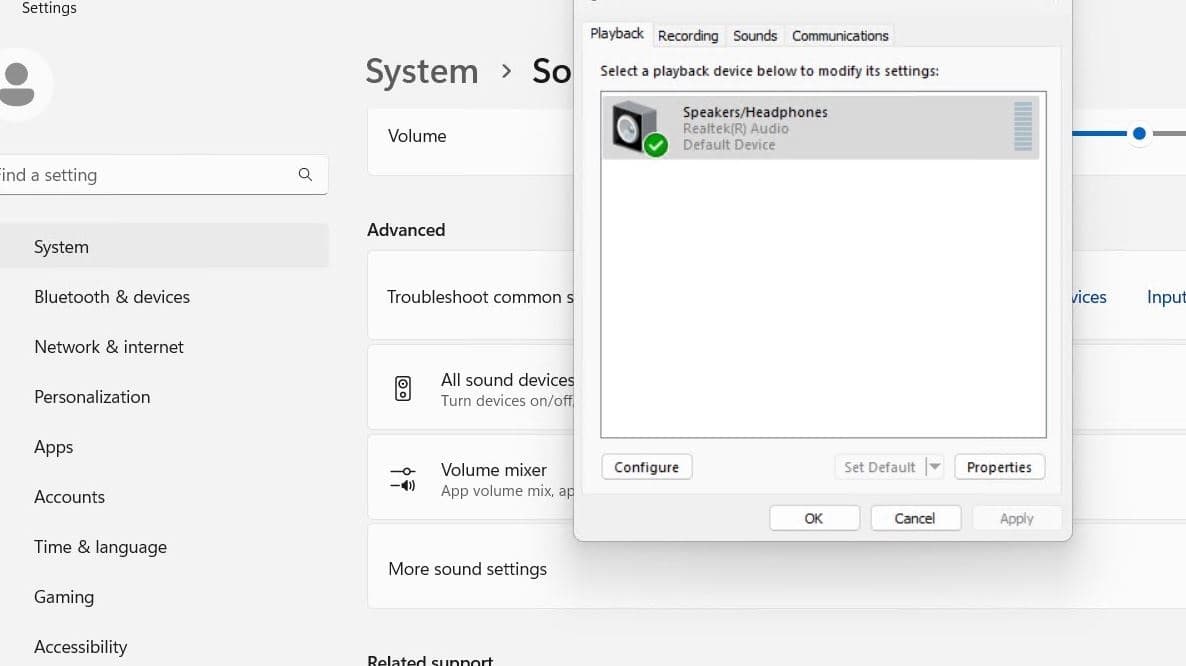The width and height of the screenshot is (1186, 666).
Task: Click the volume slider handle
Action: pyautogui.click(x=1139, y=134)
